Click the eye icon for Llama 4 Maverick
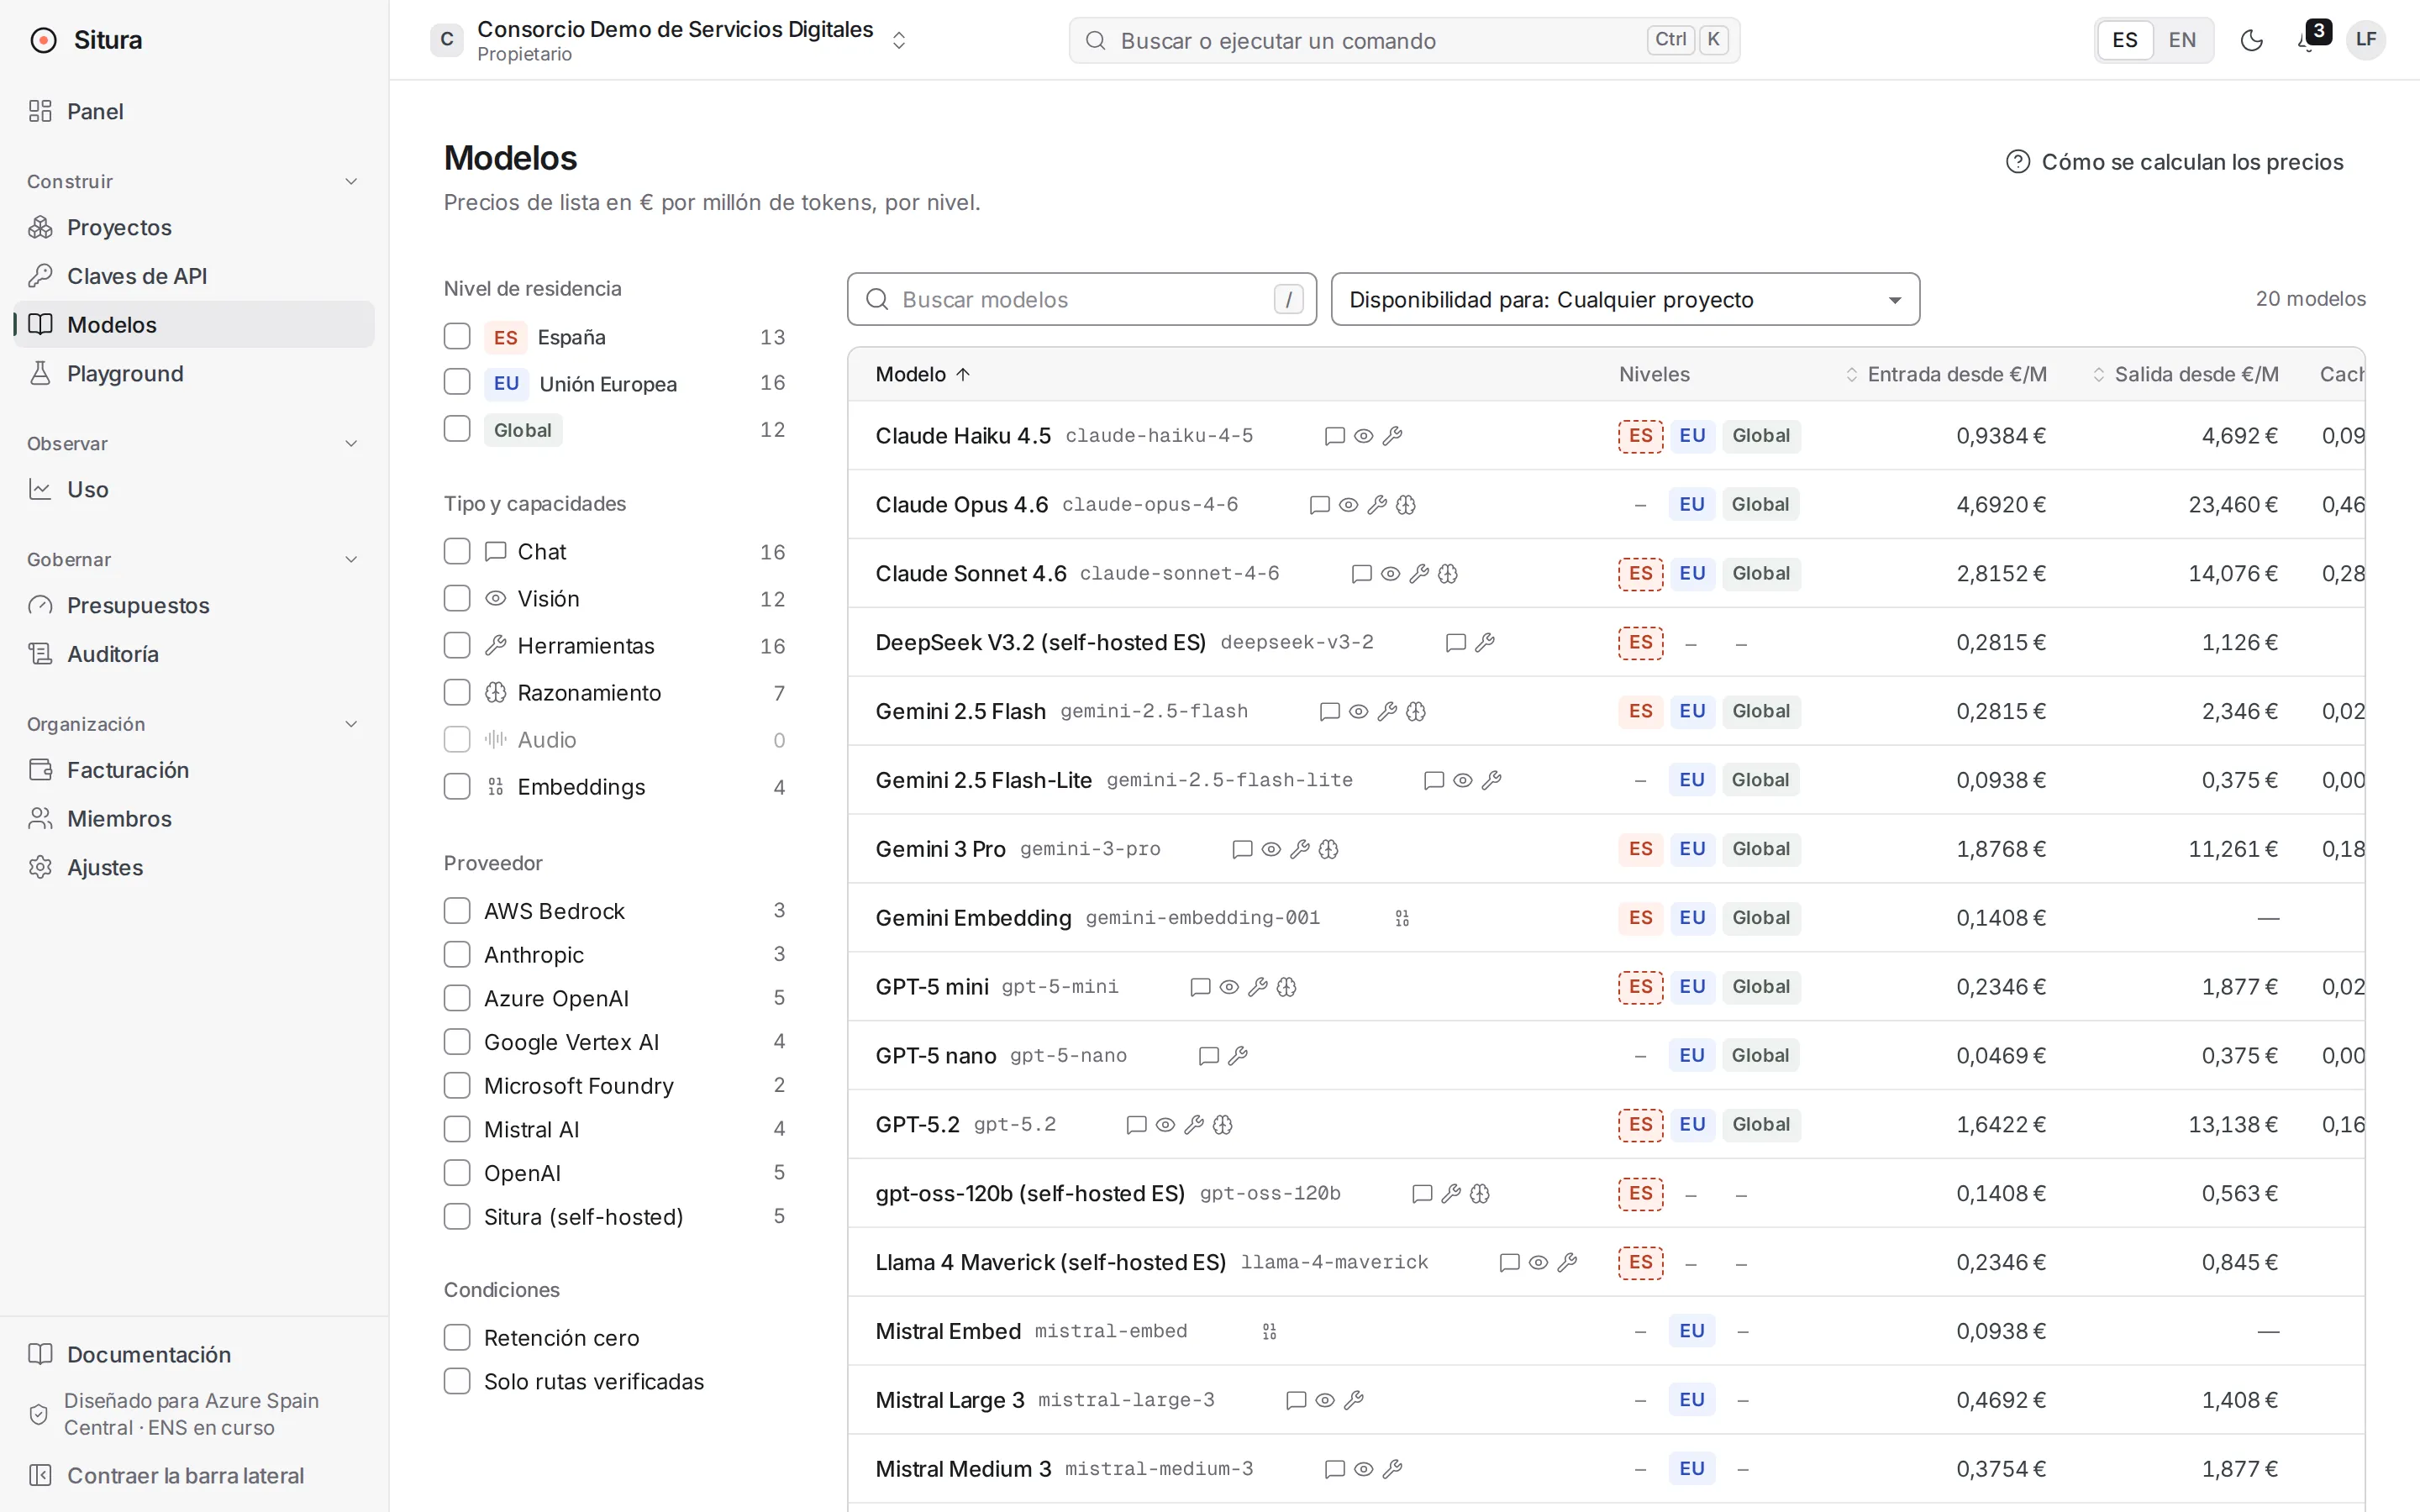 [1539, 1263]
